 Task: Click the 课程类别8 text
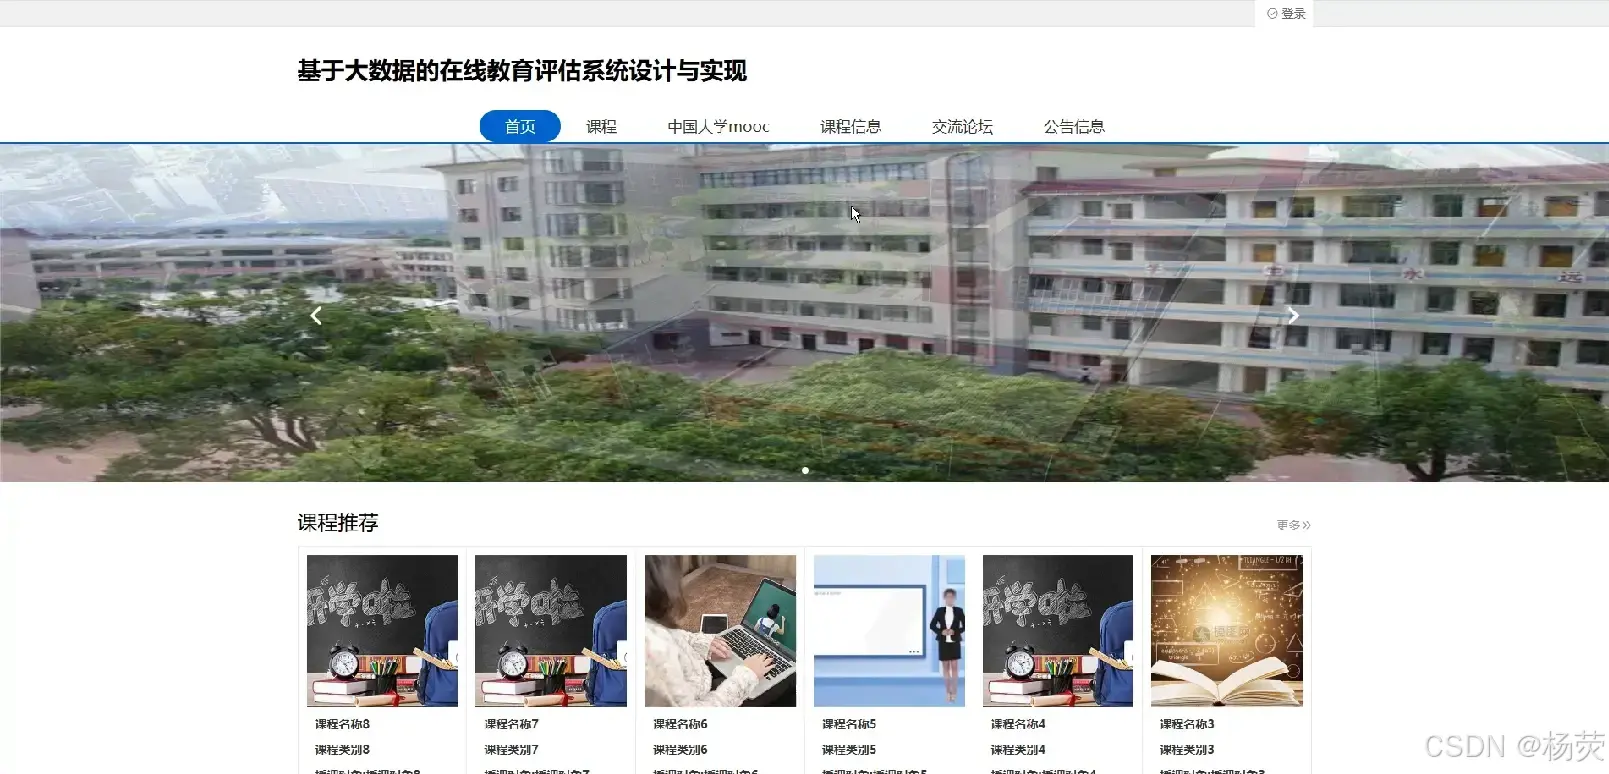click(342, 750)
